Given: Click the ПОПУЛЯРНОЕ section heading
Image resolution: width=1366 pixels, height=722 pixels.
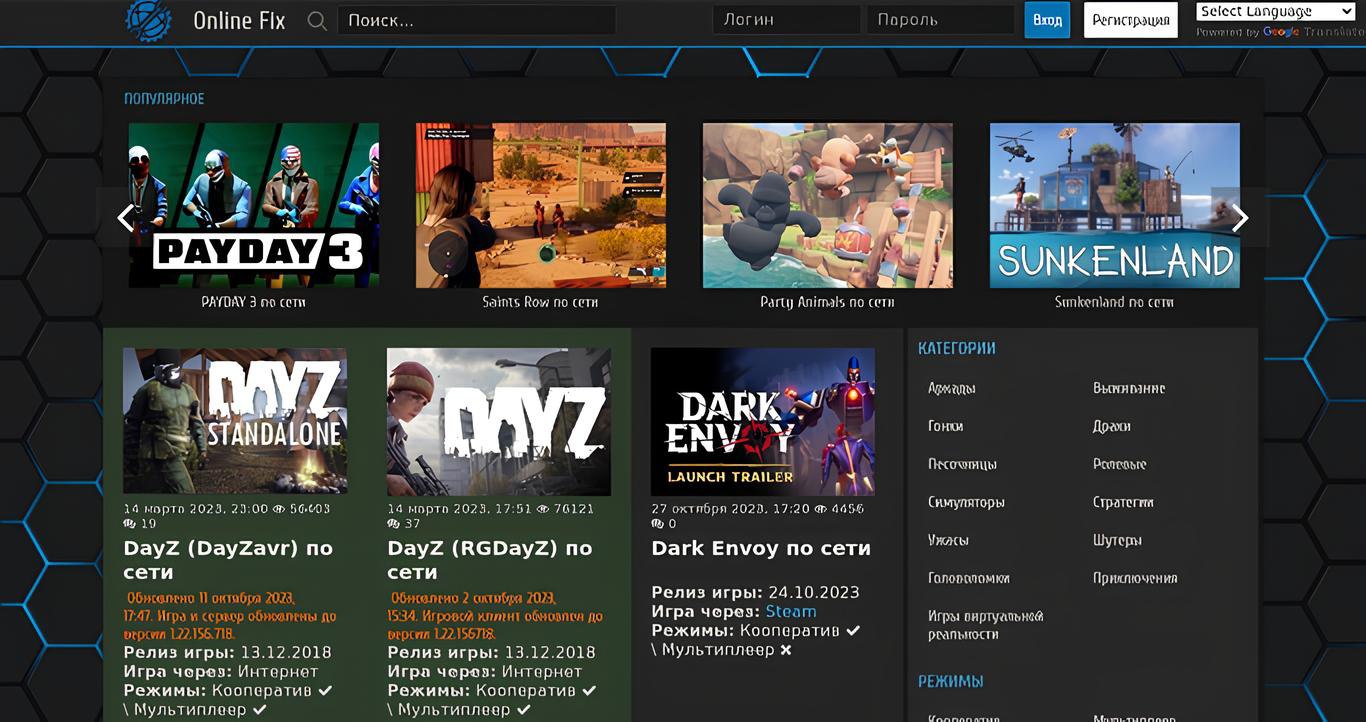Looking at the screenshot, I should coord(164,99).
